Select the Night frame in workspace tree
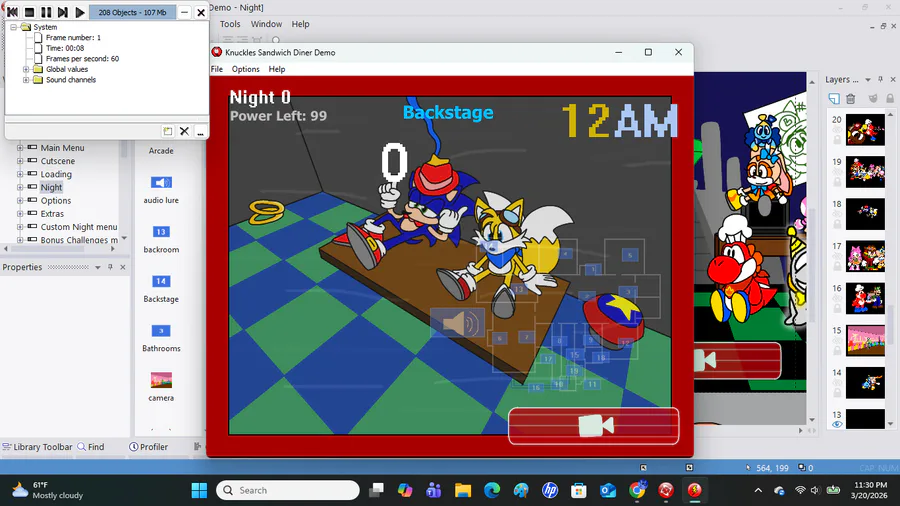The width and height of the screenshot is (900, 506). point(51,187)
